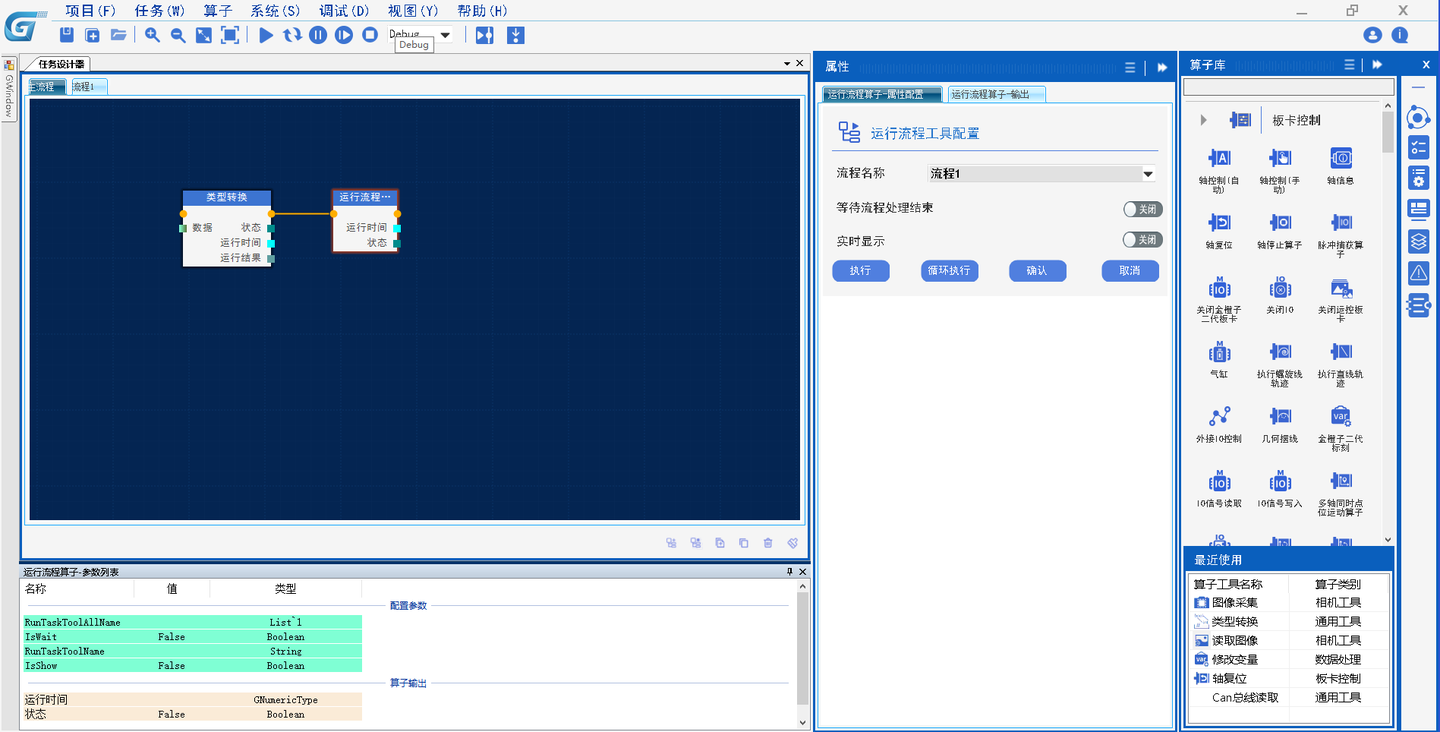Image resolution: width=1440 pixels, height=732 pixels.
Task: Select the 轴控制(自动) operator icon
Action: [x=1219, y=158]
